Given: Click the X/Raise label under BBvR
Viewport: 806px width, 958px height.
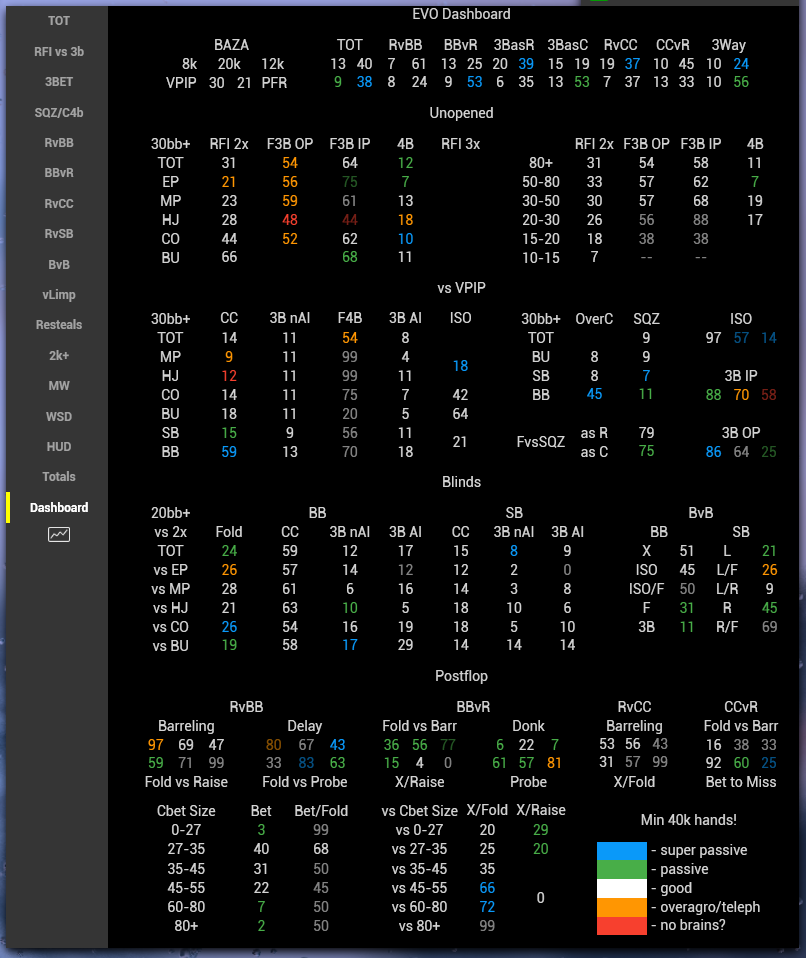Looking at the screenshot, I should (x=420, y=783).
